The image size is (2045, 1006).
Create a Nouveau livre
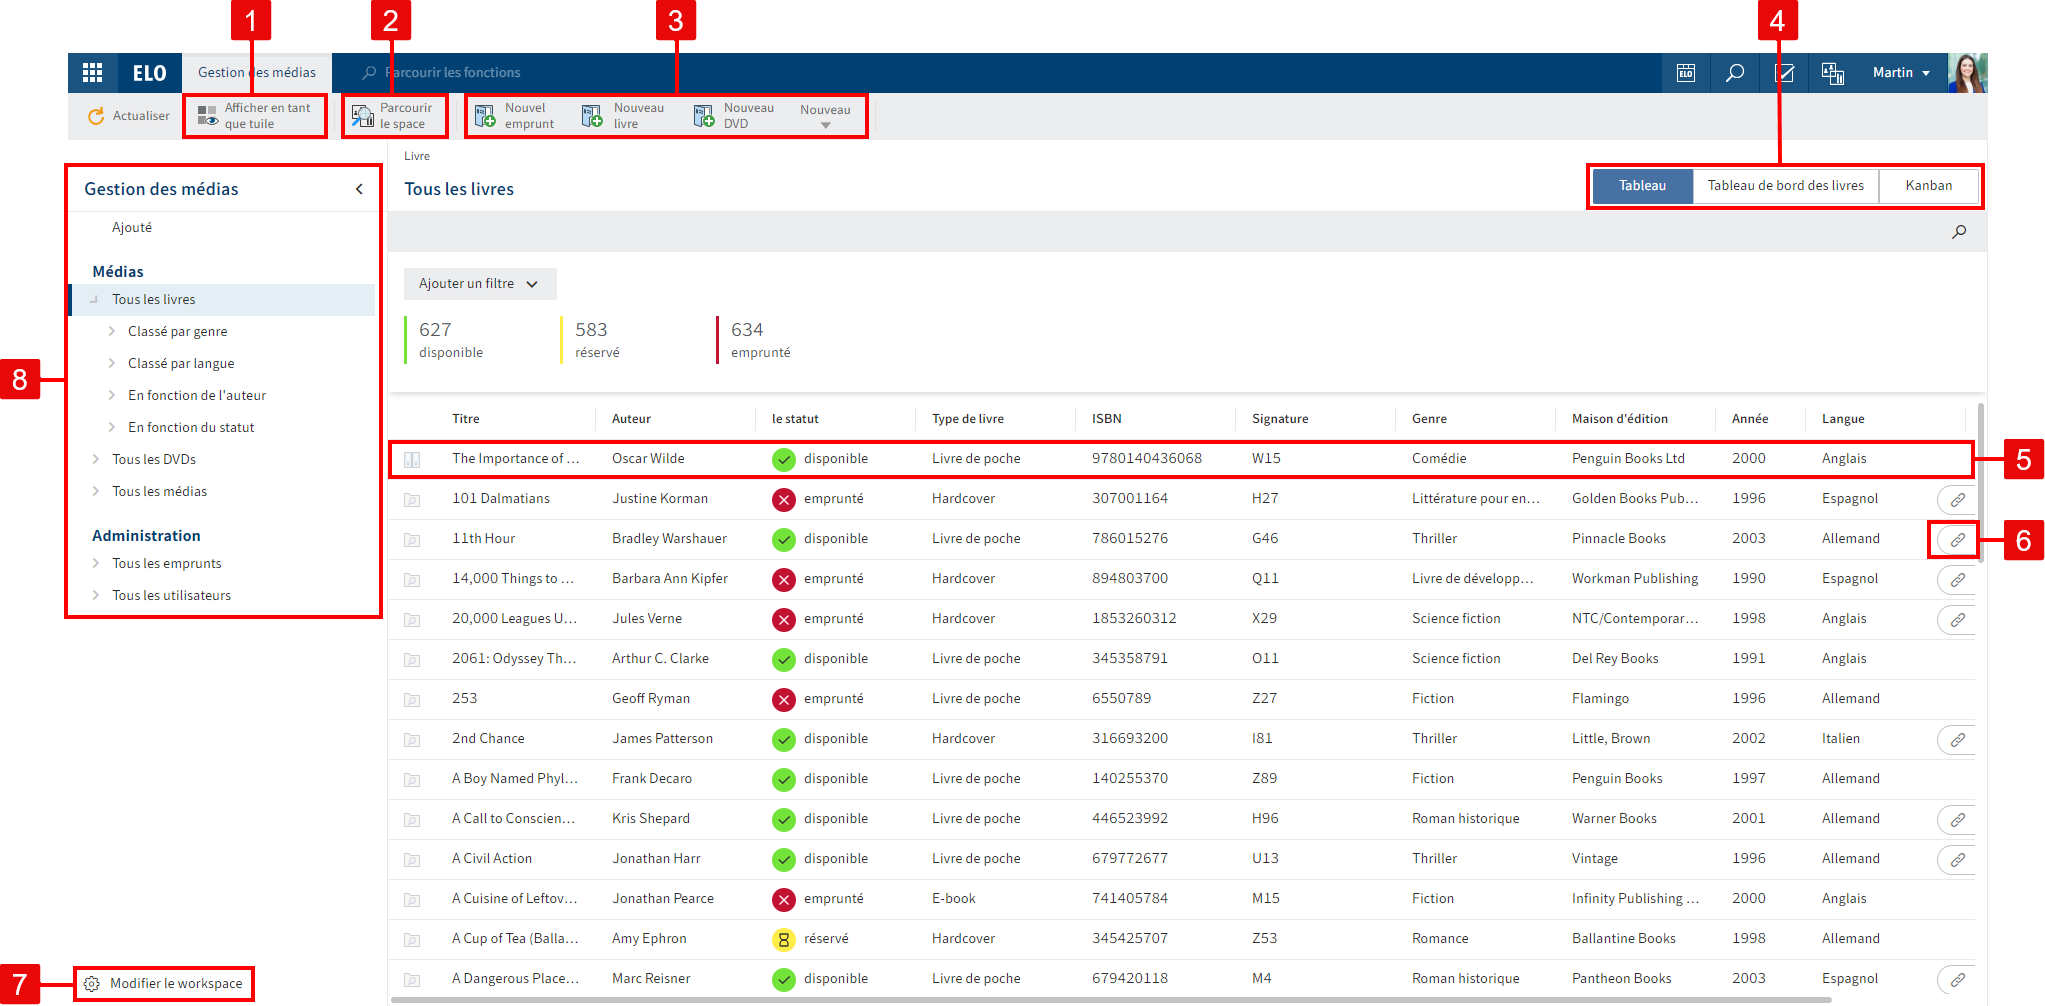(623, 116)
